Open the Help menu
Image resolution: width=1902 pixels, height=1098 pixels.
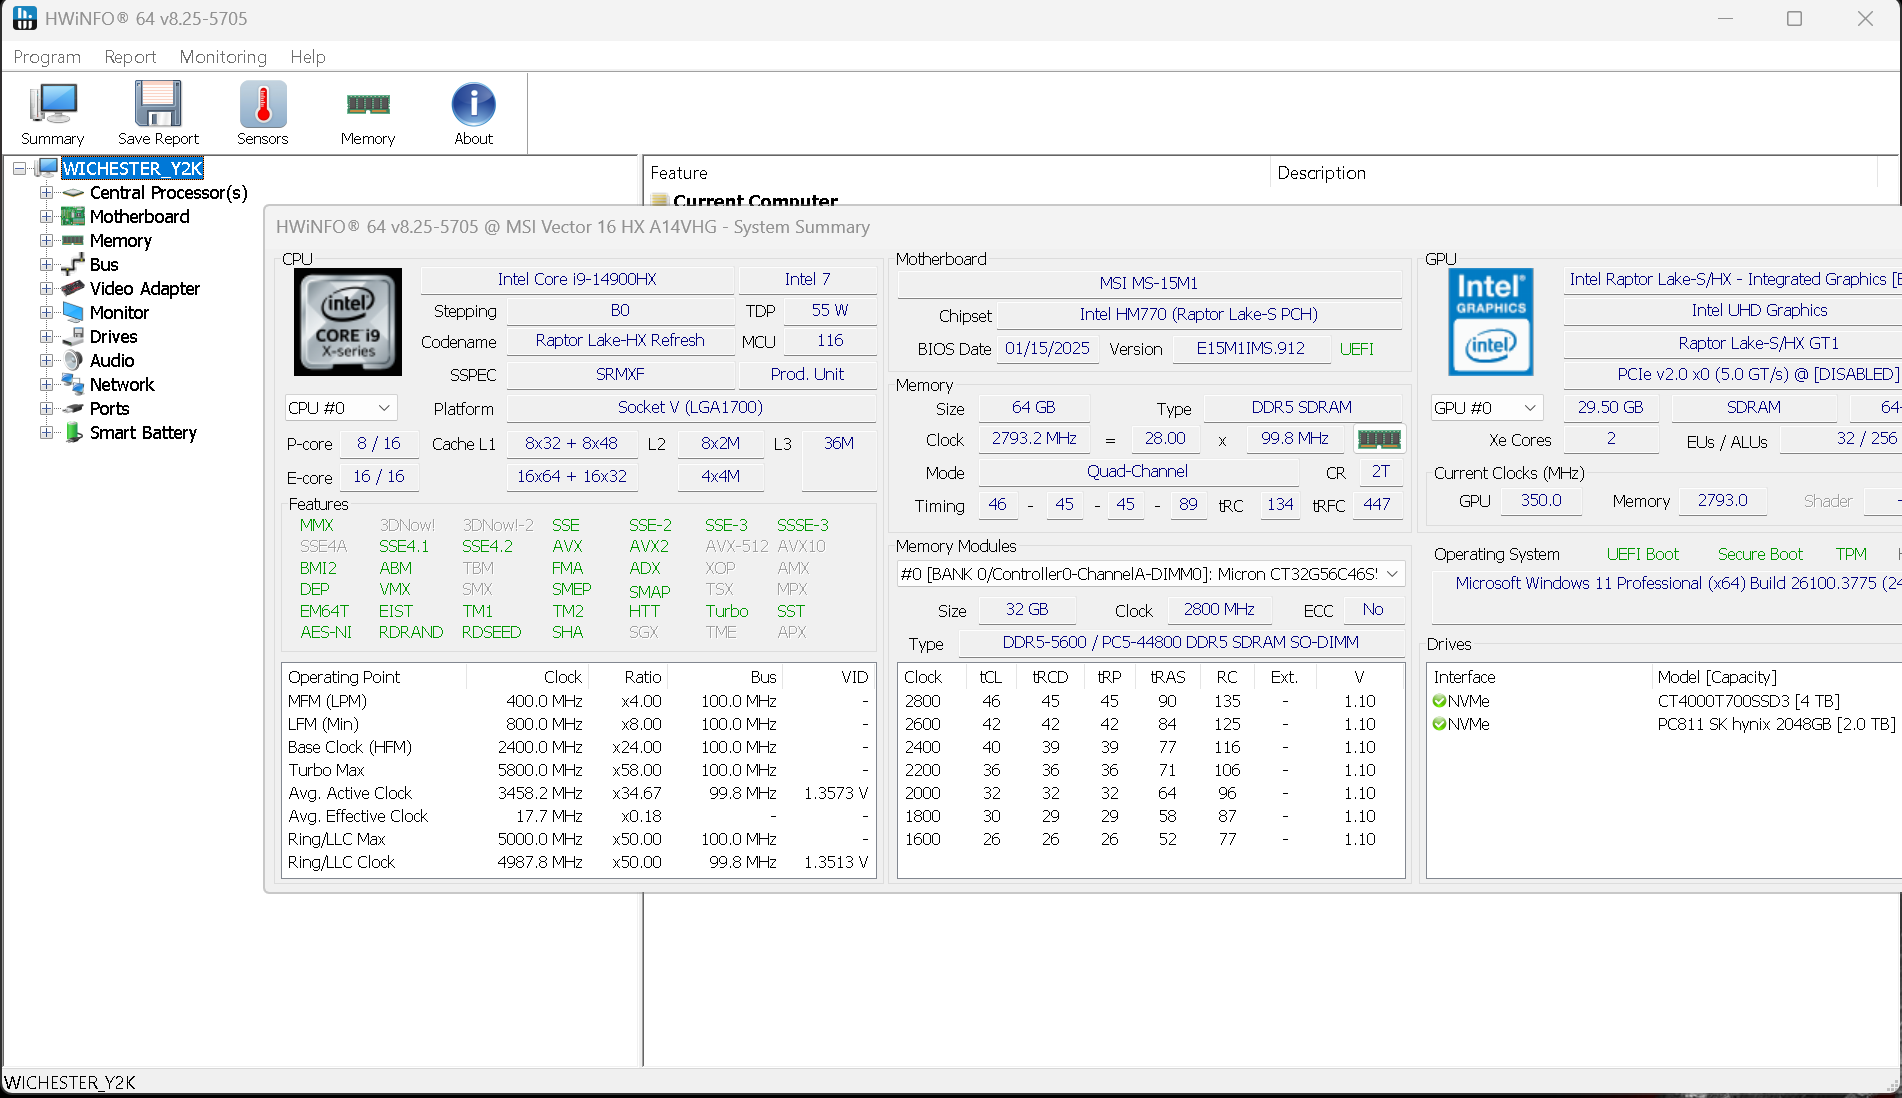[x=308, y=57]
